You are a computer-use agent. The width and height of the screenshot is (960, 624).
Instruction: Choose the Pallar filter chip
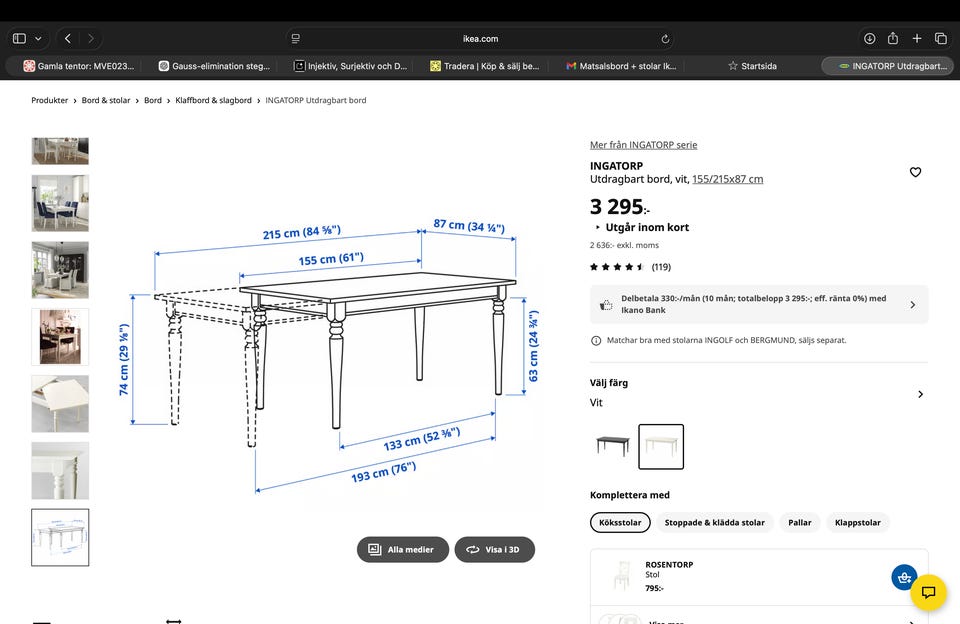click(x=800, y=522)
